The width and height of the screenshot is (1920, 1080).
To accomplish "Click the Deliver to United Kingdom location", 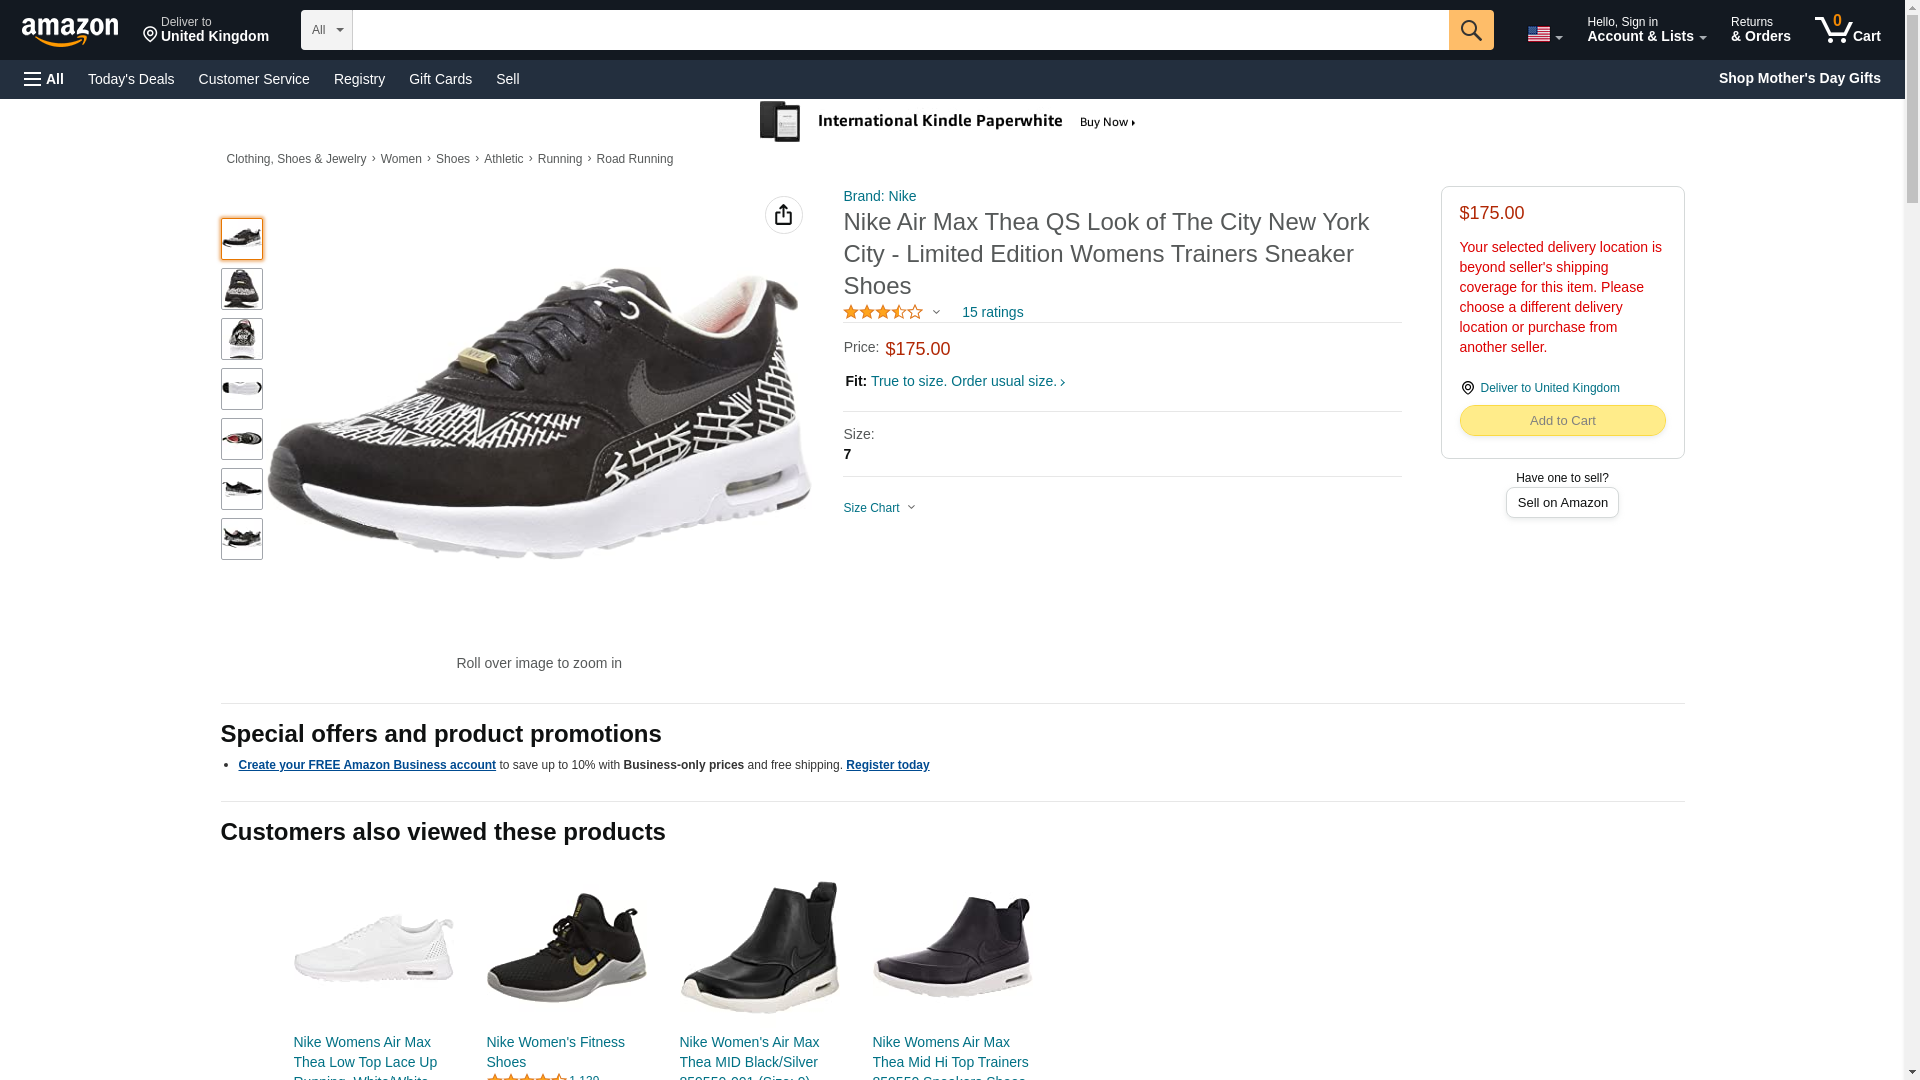I will click(x=205, y=30).
